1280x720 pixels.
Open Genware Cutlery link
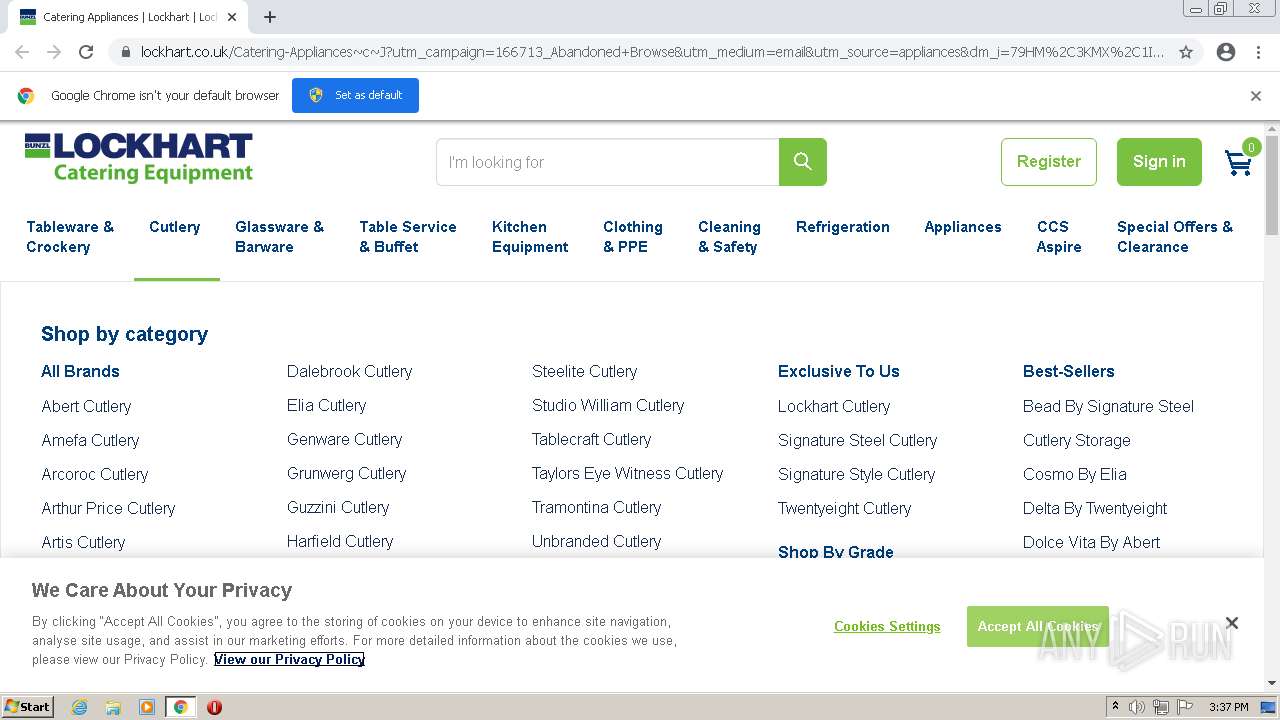point(345,439)
